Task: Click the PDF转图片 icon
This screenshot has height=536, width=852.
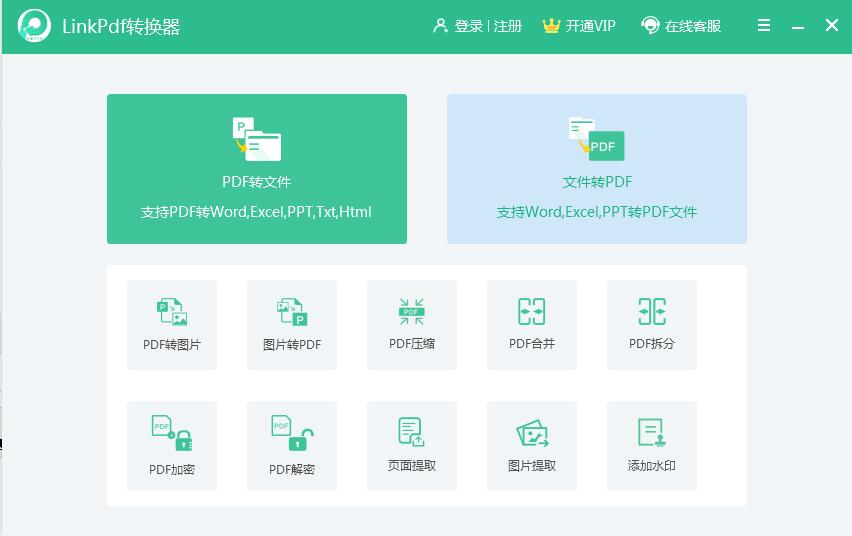Action: 172,311
